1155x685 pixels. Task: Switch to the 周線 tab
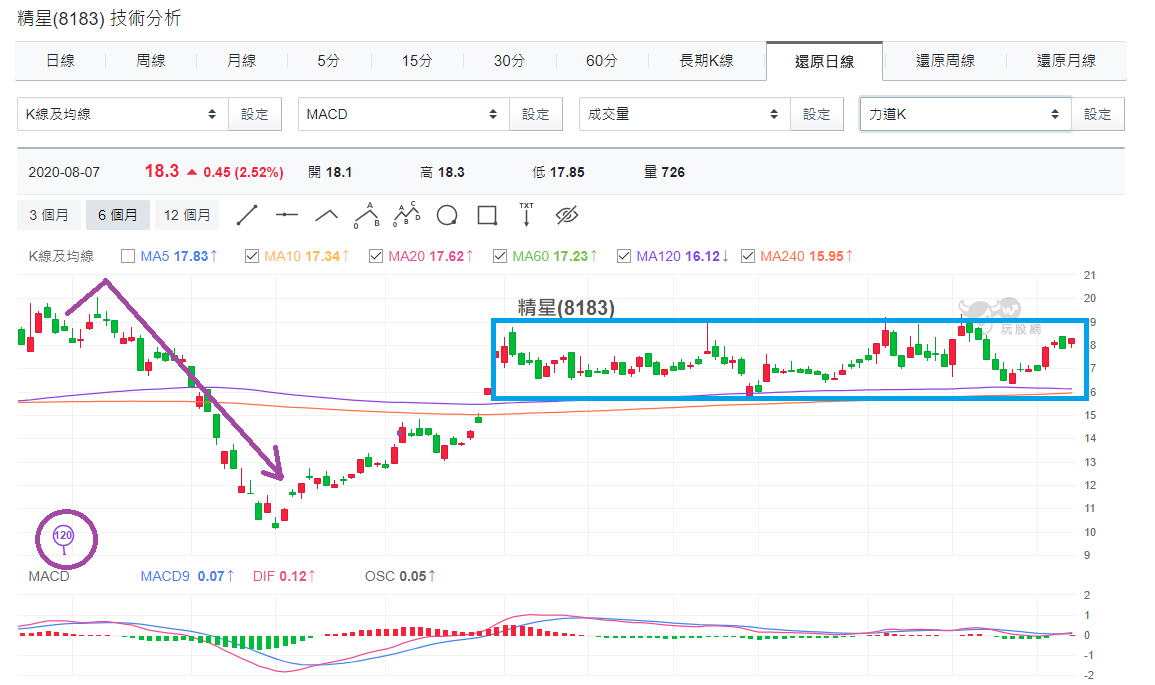point(151,61)
